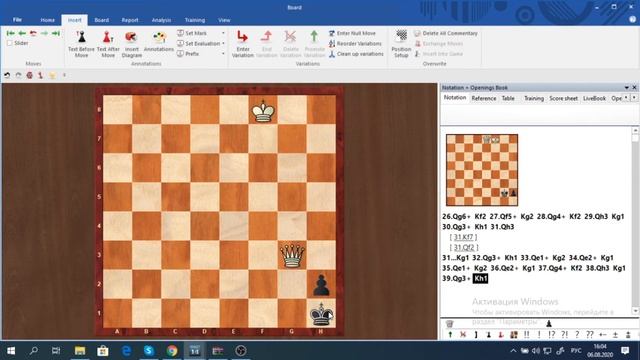Click notation pane vertical scrollbar
640x360 pixels.
click(635, 221)
